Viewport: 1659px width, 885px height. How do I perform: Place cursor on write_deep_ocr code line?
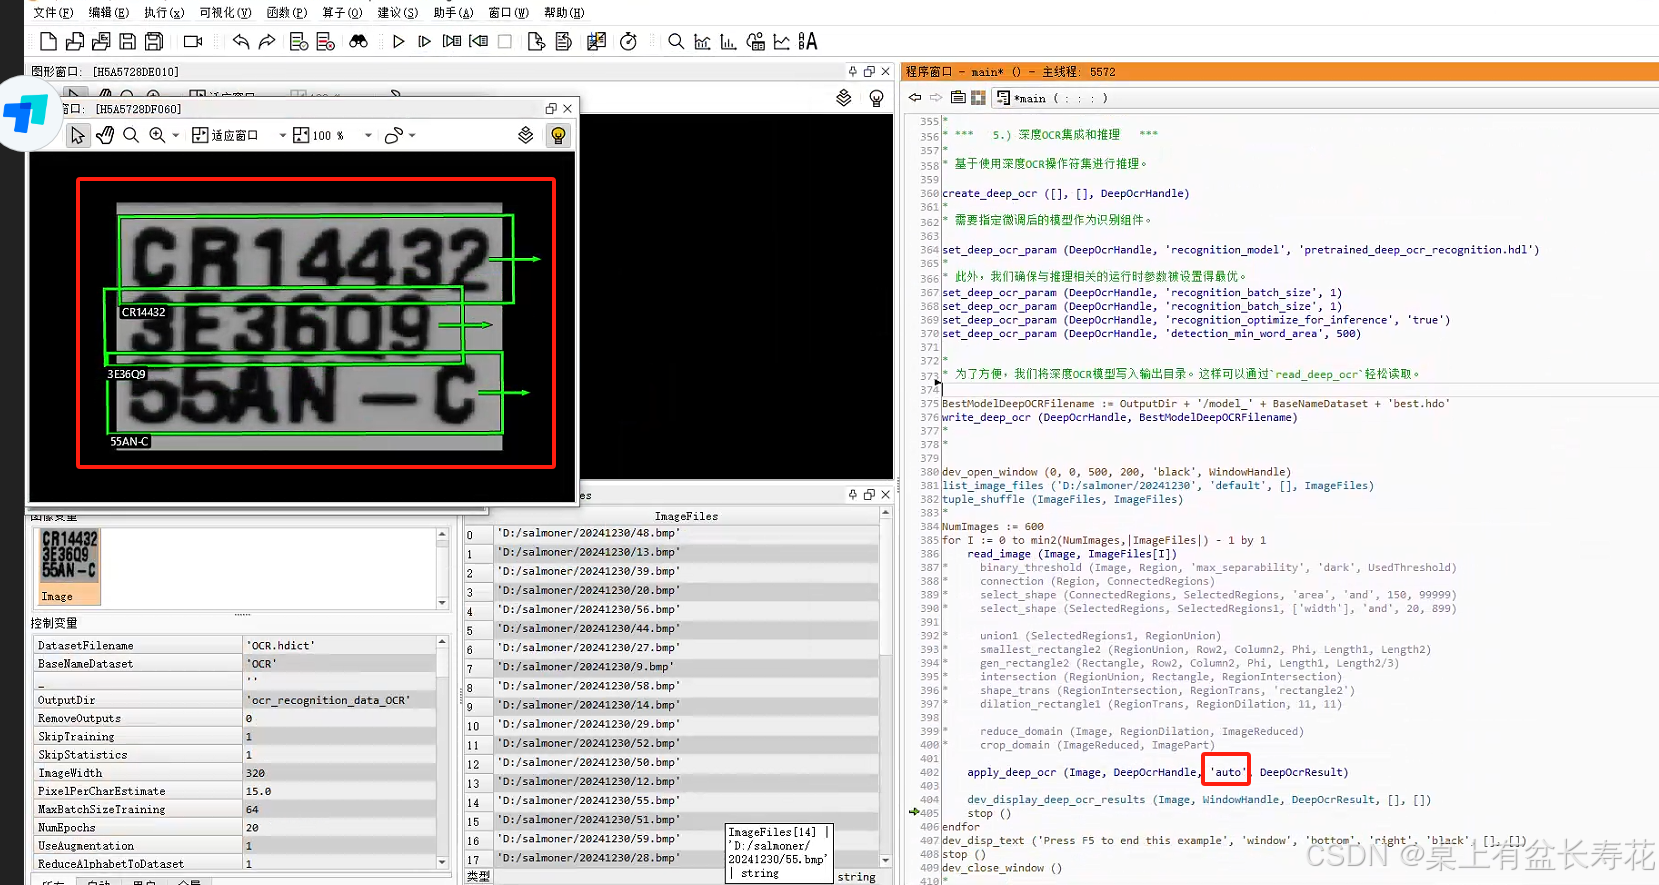(1119, 418)
